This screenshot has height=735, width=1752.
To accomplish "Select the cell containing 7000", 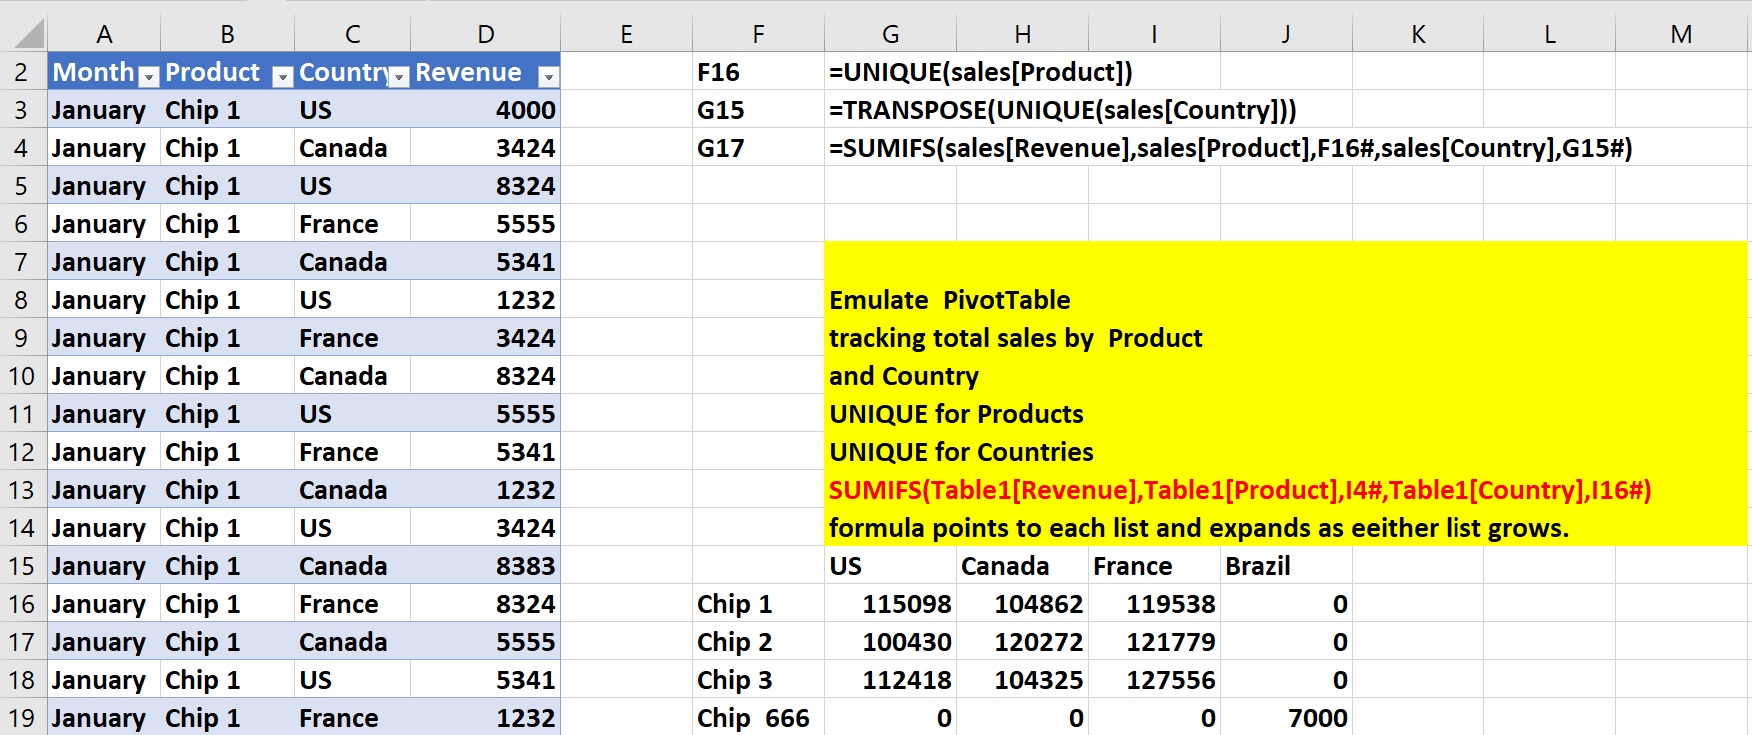I will point(1316,718).
